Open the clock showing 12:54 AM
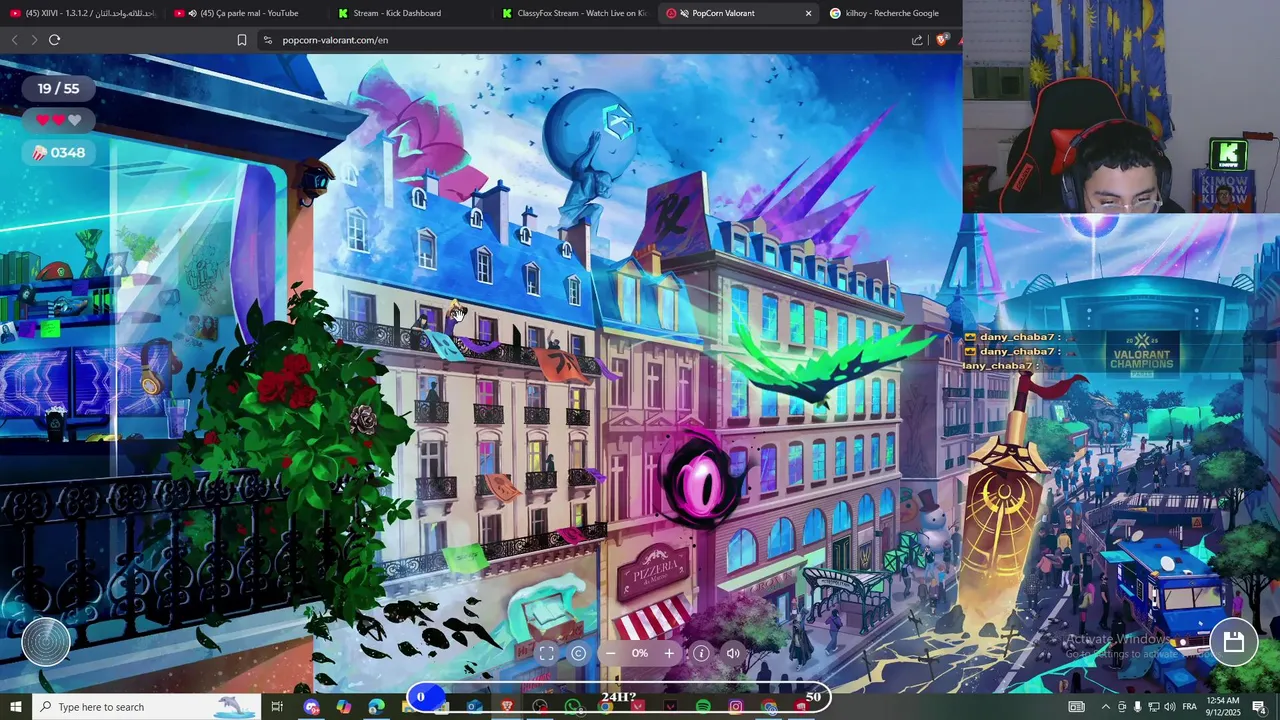The width and height of the screenshot is (1280, 720). click(1223, 707)
